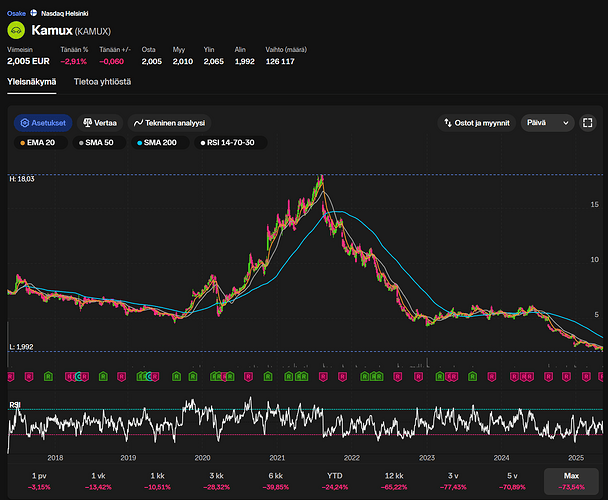Click the Kamux (KAMUX) stock title
This screenshot has width=608, height=500.
[x=71, y=30]
